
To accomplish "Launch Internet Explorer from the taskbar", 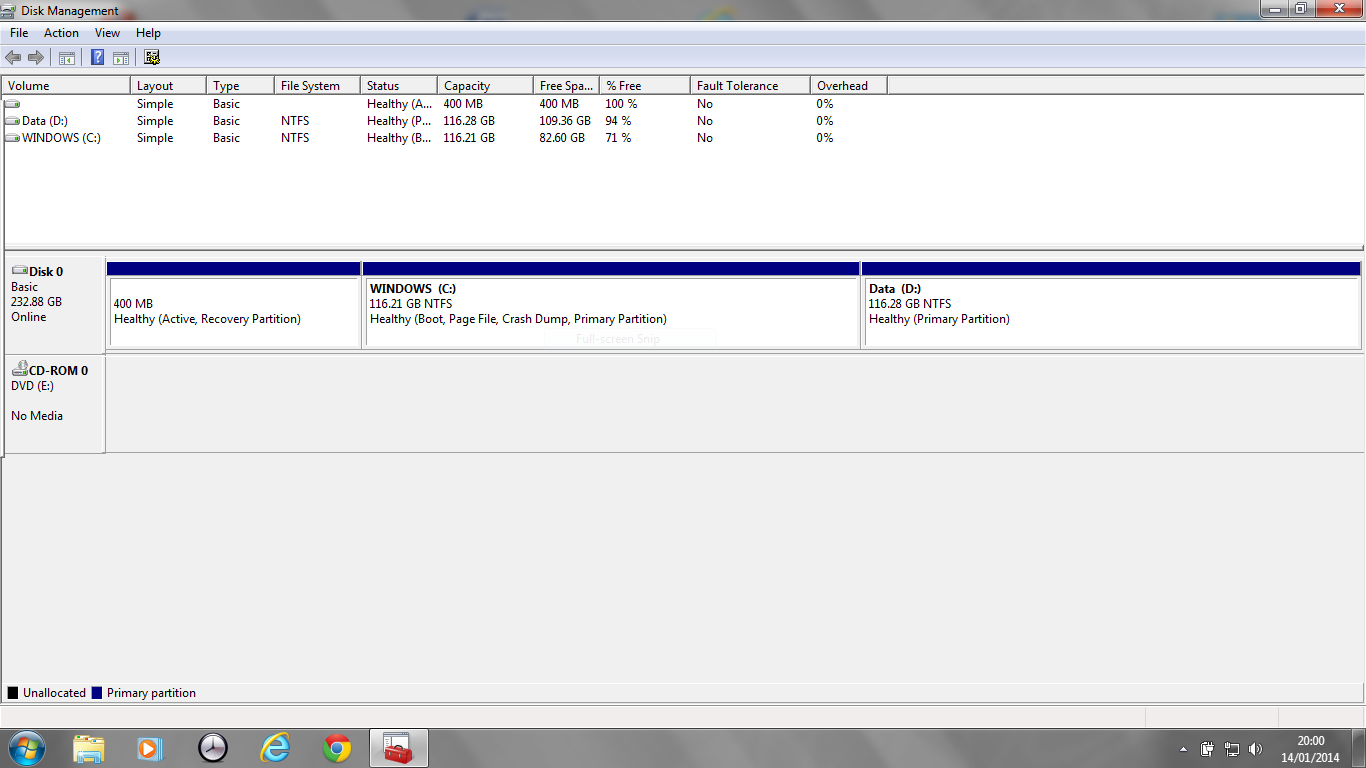I will point(275,748).
